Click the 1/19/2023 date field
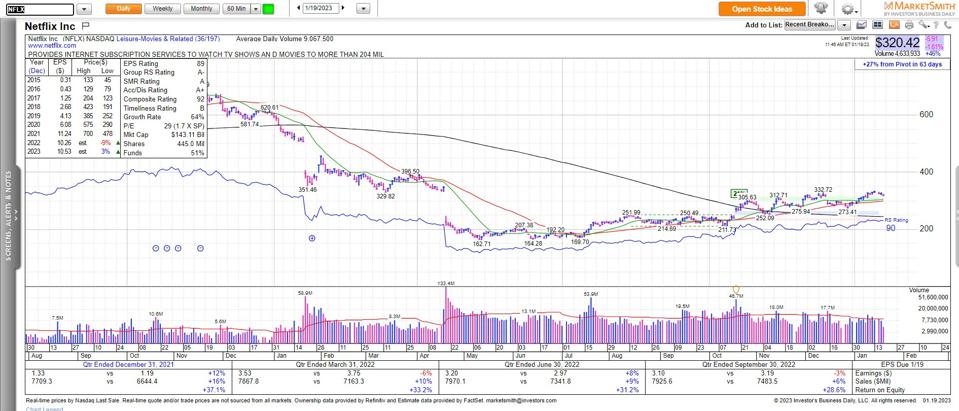Viewport: 959px width, 411px height. tap(321, 9)
